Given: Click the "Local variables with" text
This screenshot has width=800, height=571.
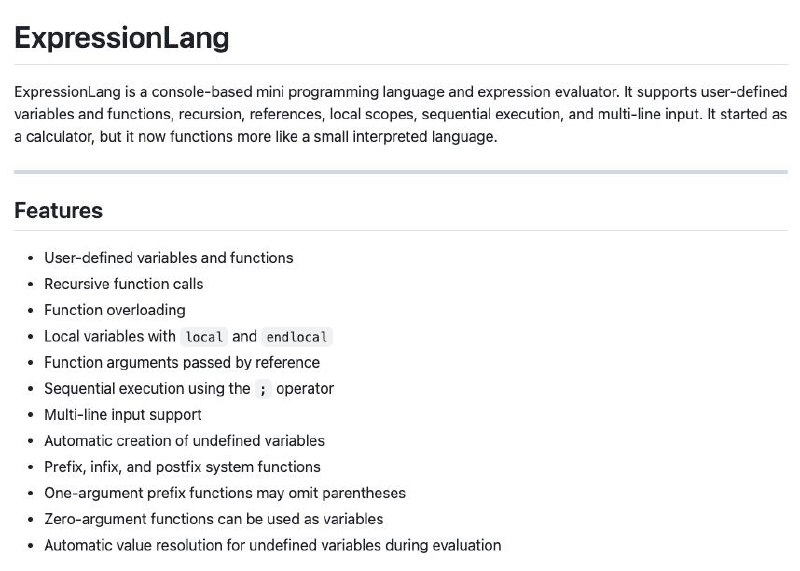Looking at the screenshot, I should [110, 336].
